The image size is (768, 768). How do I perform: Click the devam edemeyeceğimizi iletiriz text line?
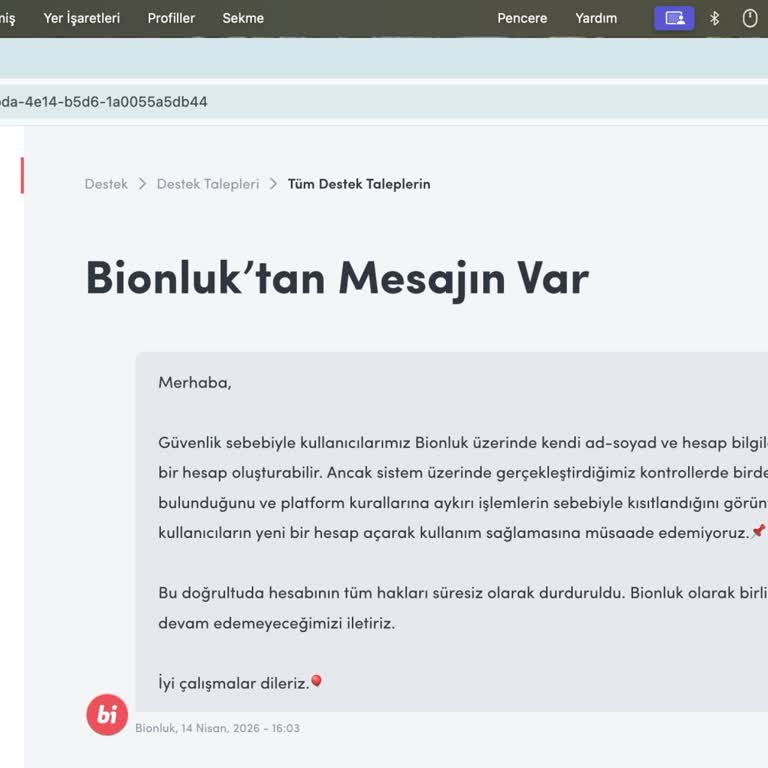coord(276,623)
